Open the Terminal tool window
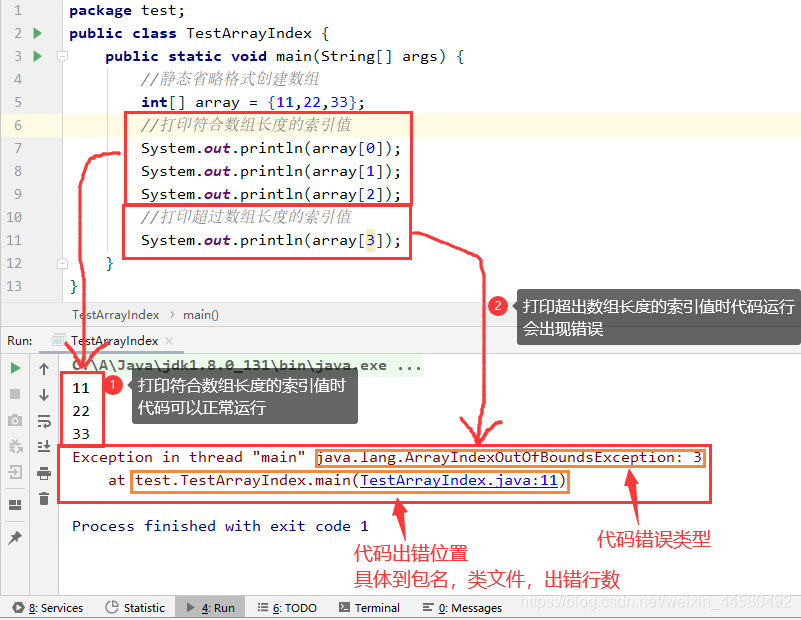Screen dimensions: 801x620 tap(369, 608)
